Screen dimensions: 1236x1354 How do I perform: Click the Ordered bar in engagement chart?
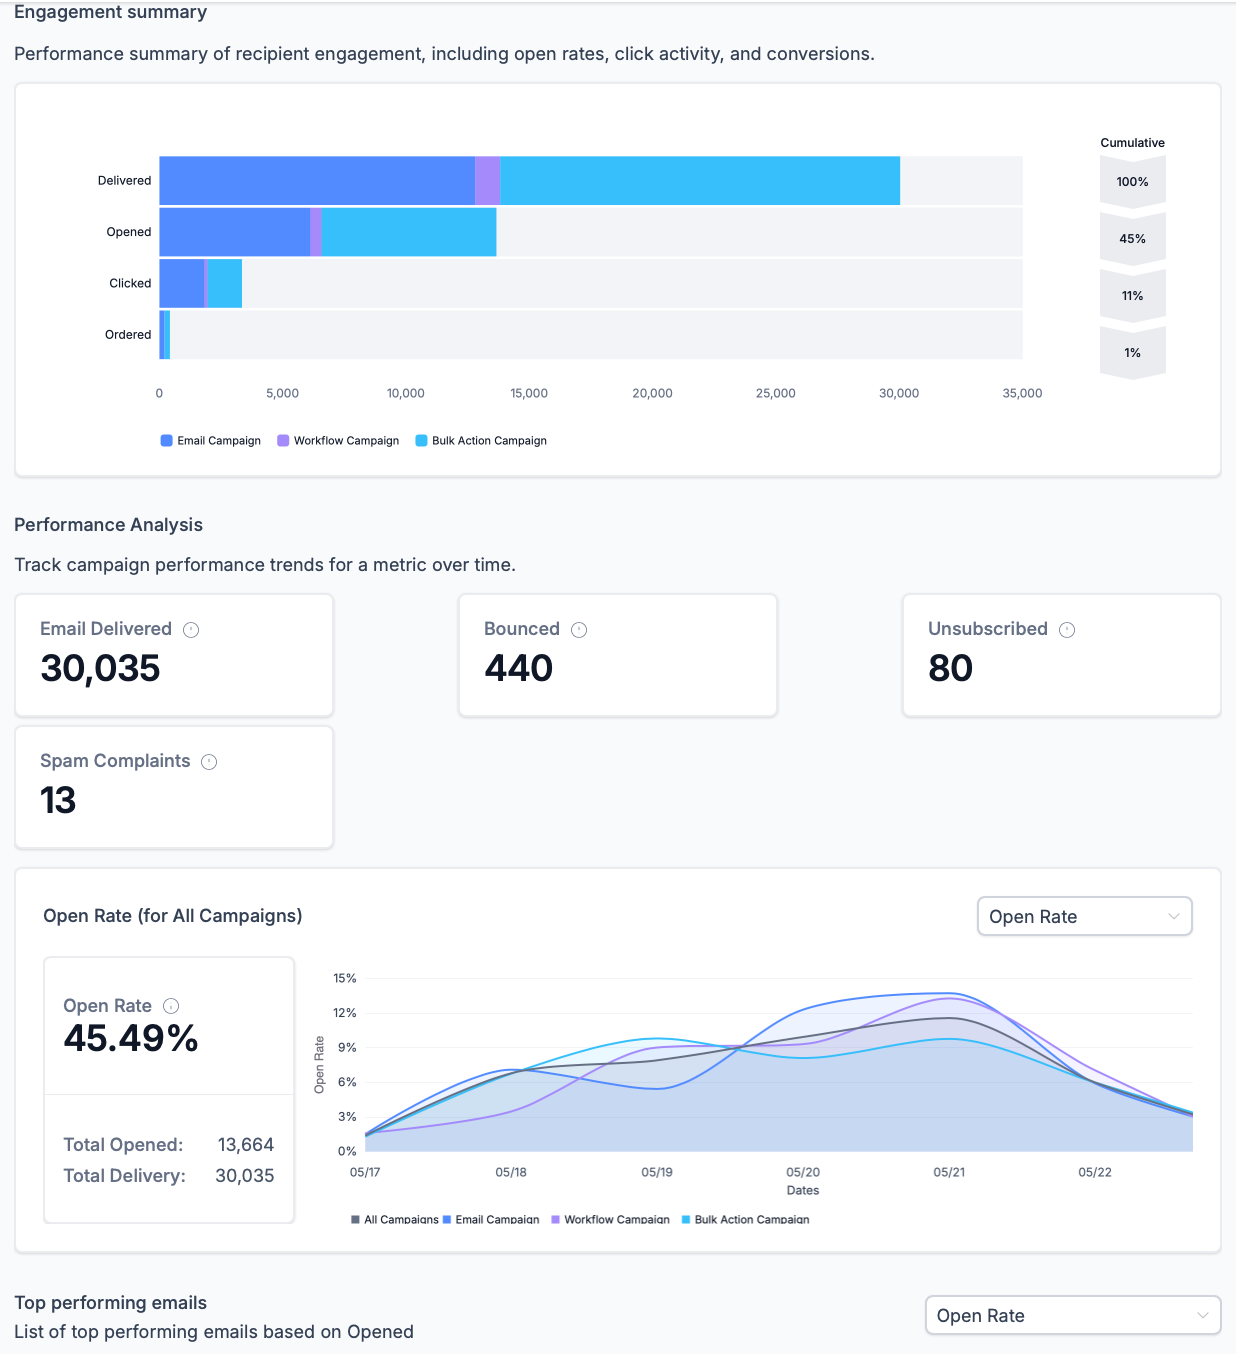(165, 335)
